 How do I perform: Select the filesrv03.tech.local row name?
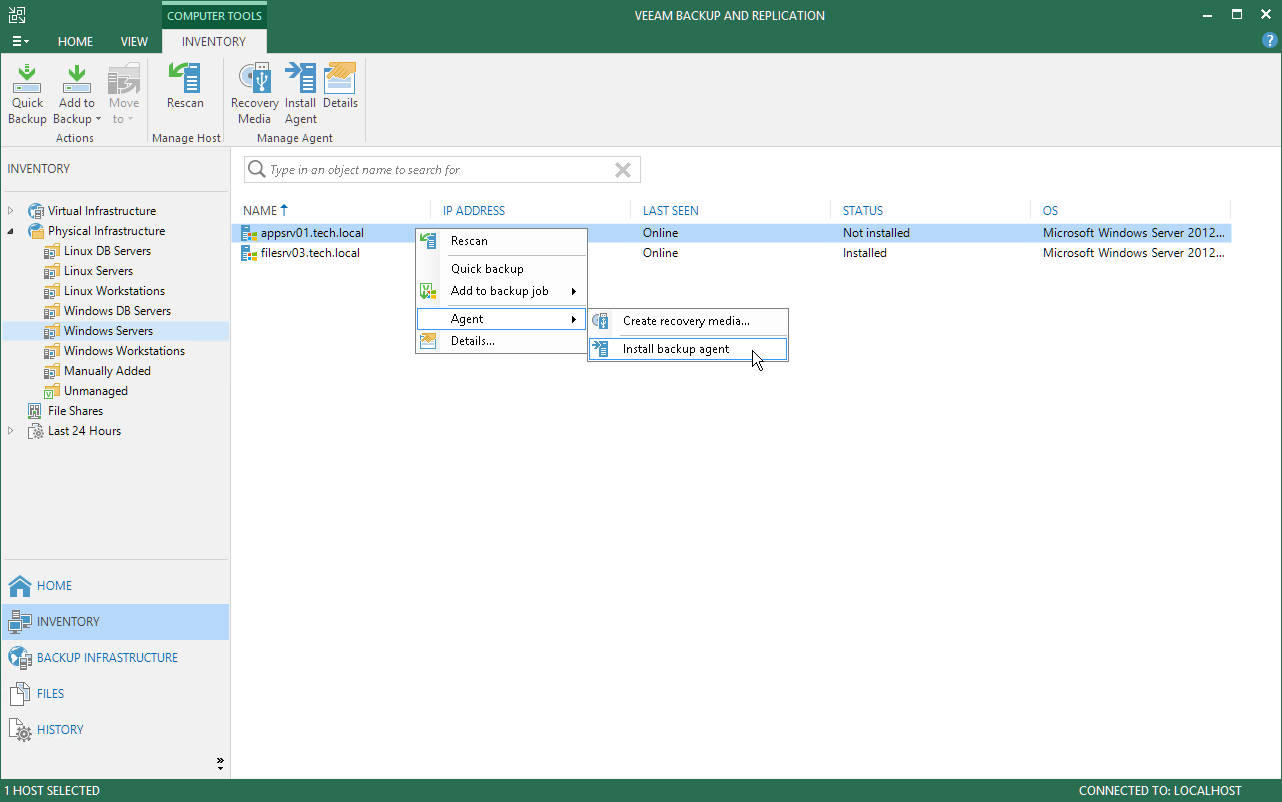pyautogui.click(x=310, y=253)
